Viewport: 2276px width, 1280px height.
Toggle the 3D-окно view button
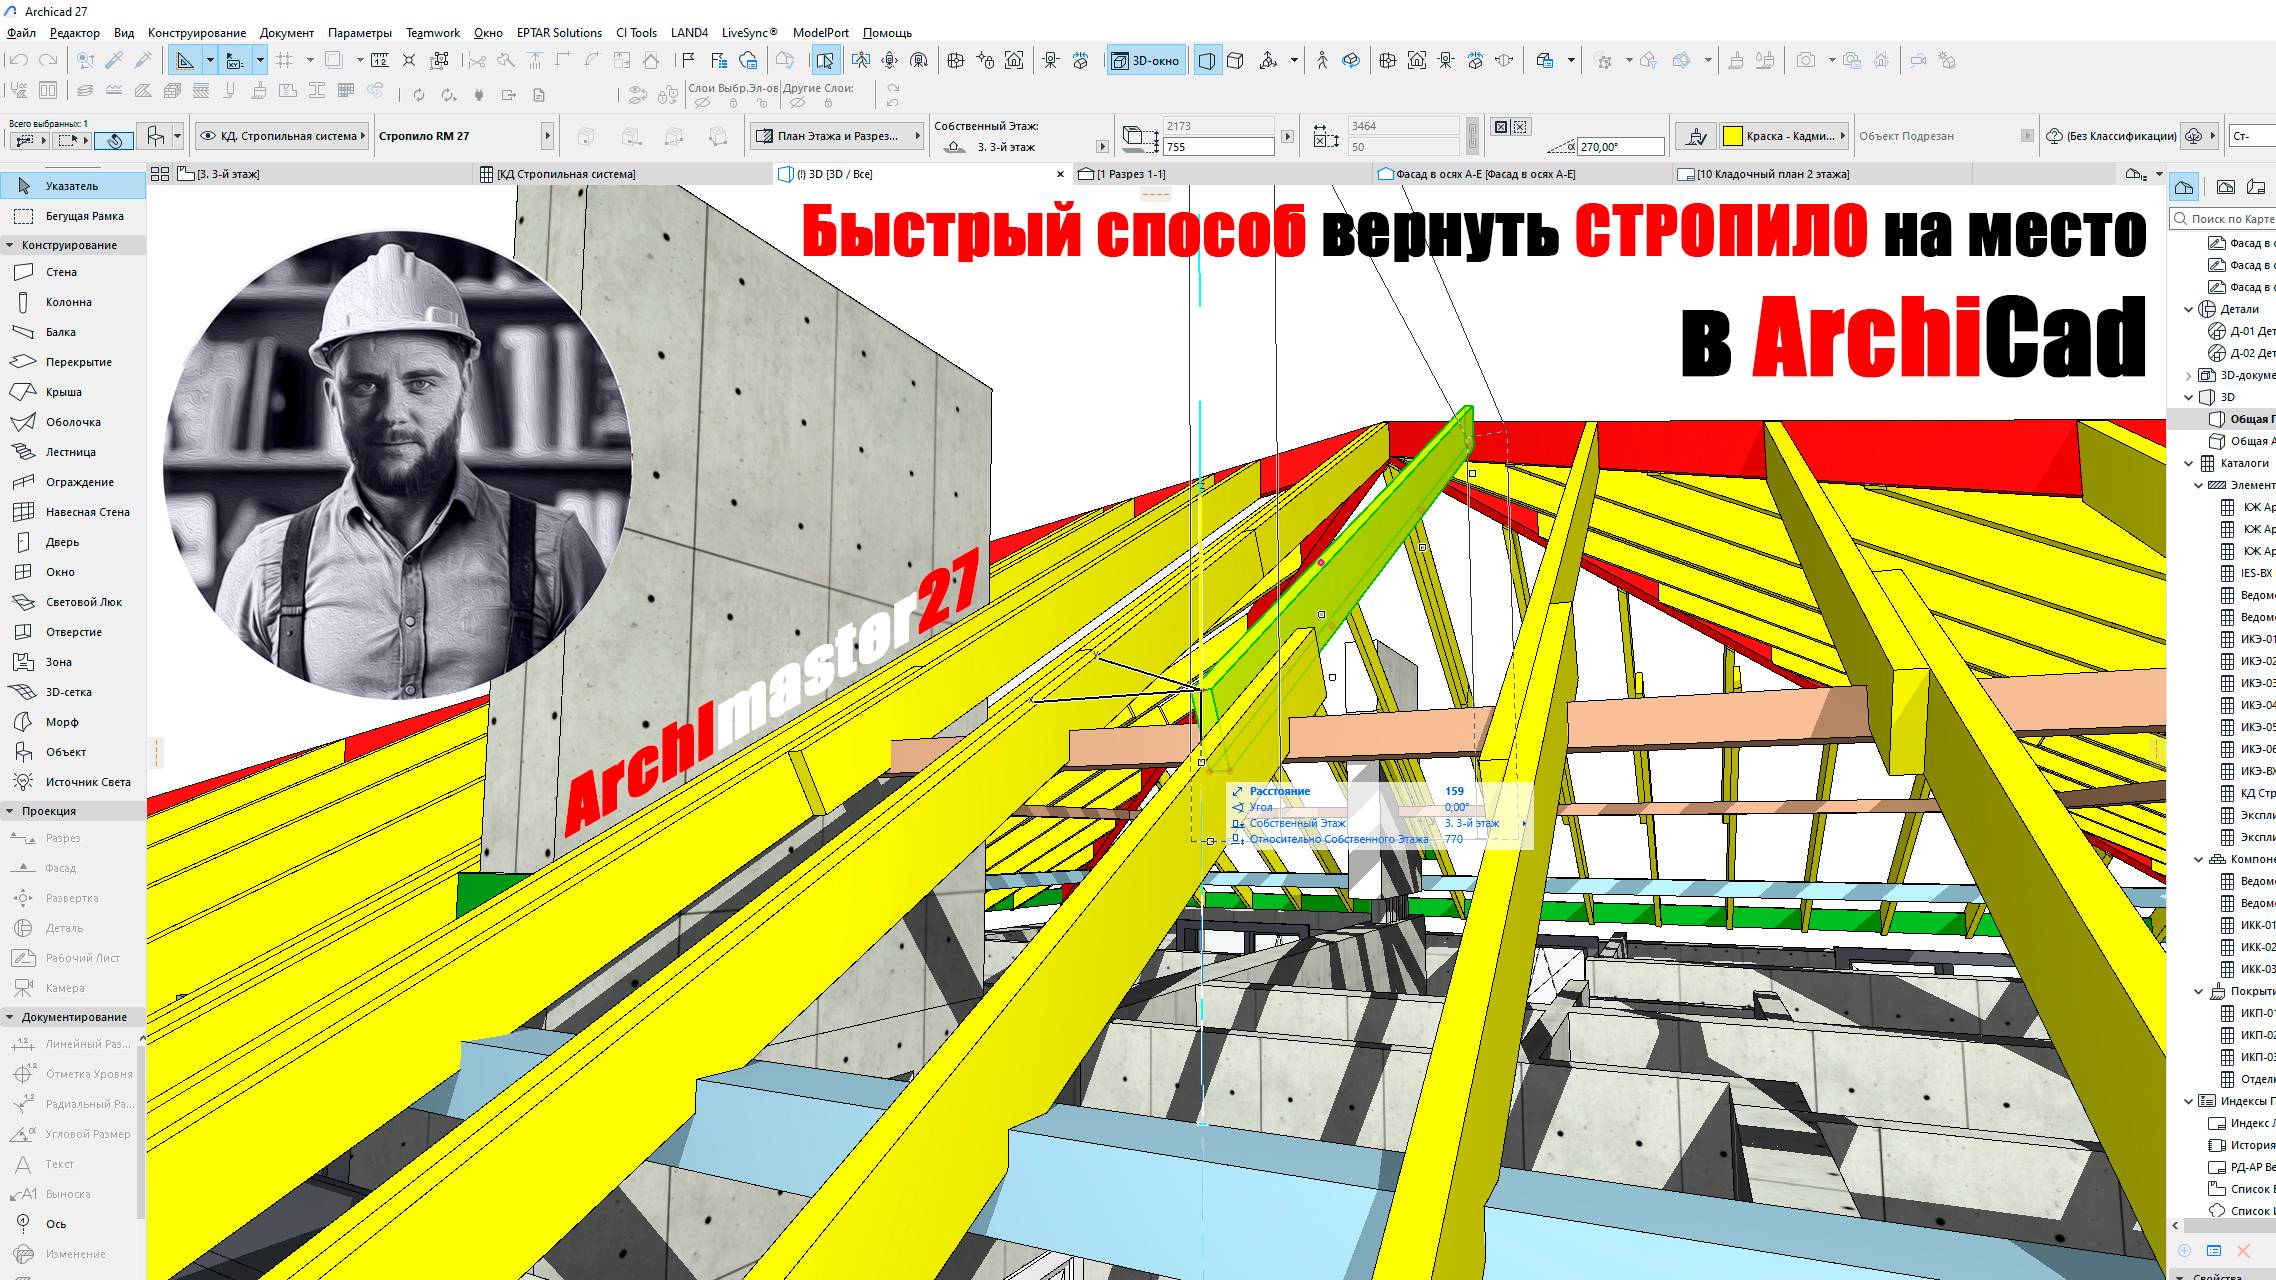tap(1146, 61)
